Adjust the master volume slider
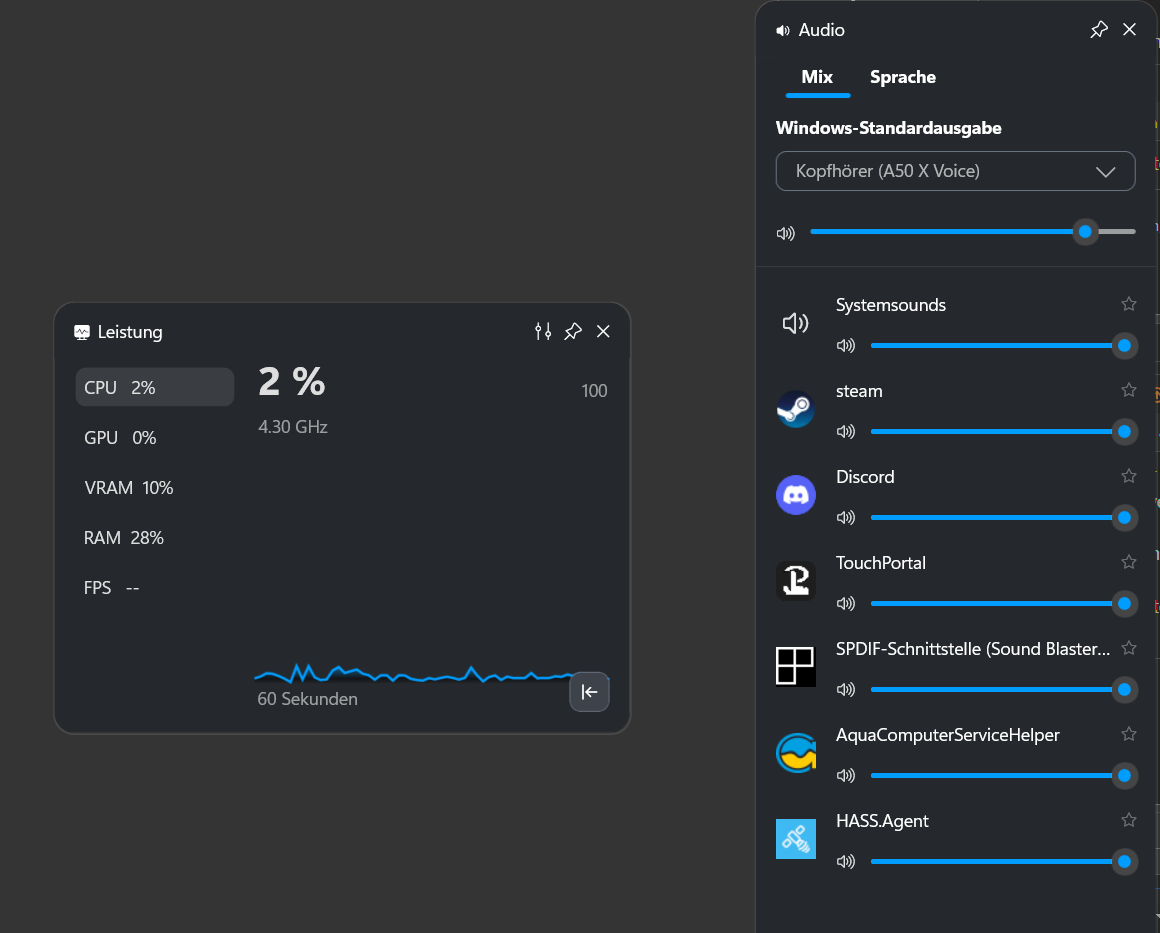Screen dimensions: 1160x933 click(972, 232)
